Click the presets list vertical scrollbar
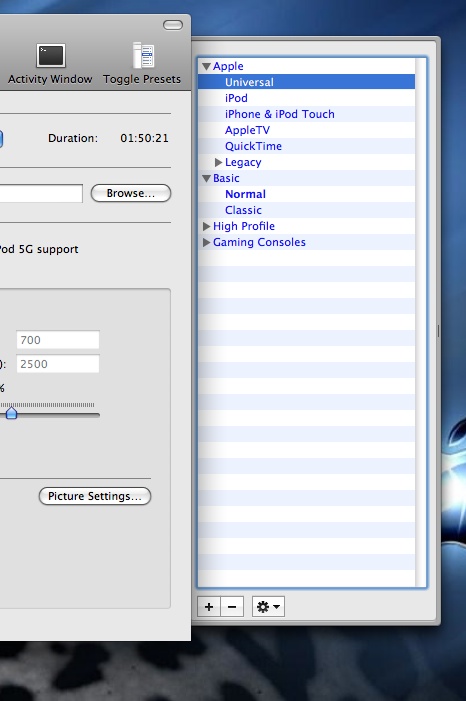The image size is (466, 701). (x=420, y=322)
